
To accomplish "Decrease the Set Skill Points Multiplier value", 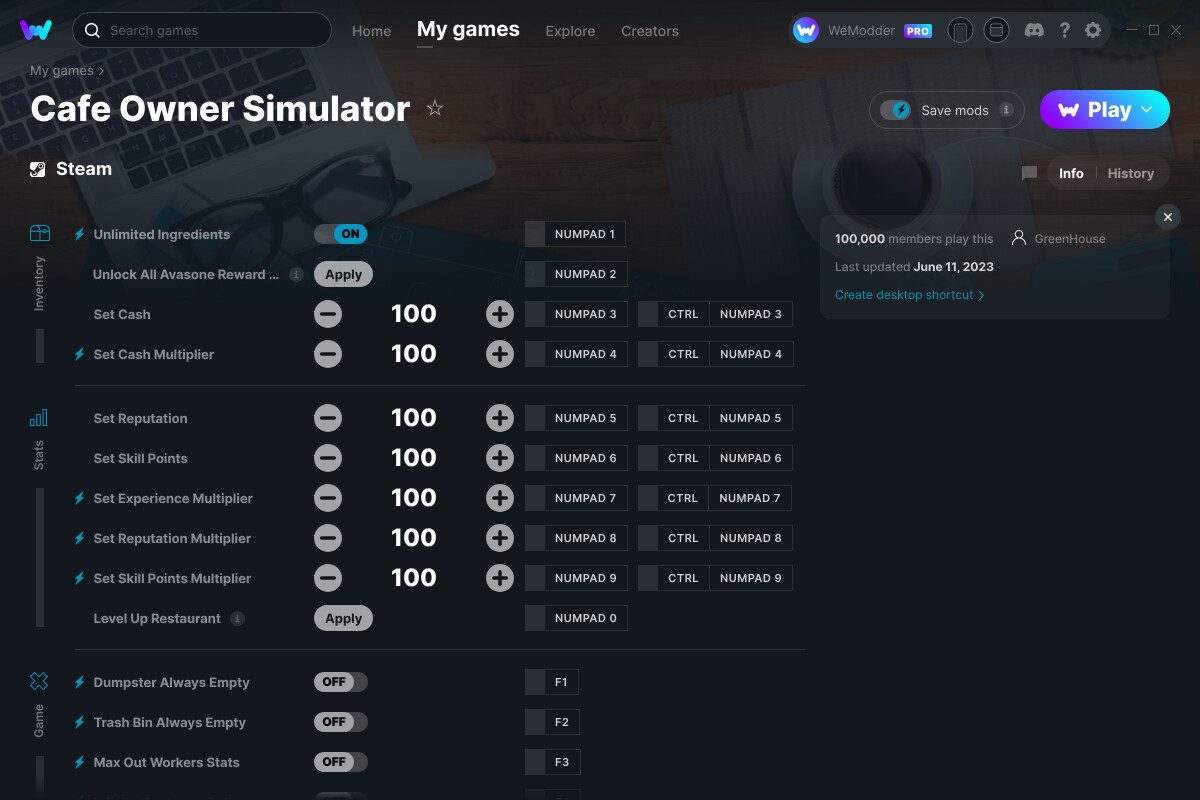I will pos(328,578).
